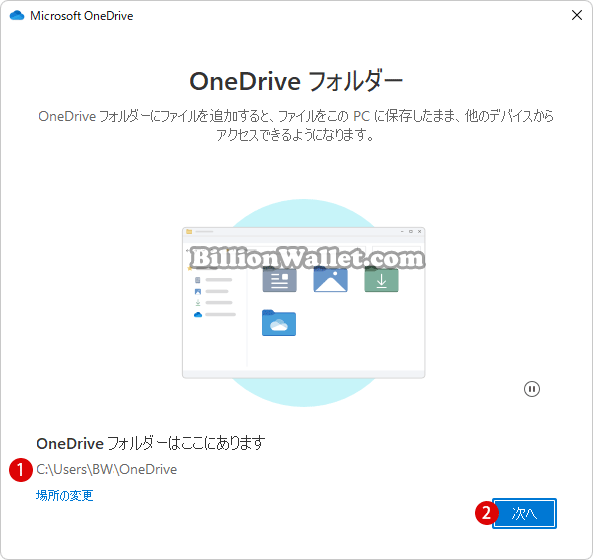Image resolution: width=593 pixels, height=560 pixels.
Task: Click the red circle numbered 2
Action: tap(486, 513)
